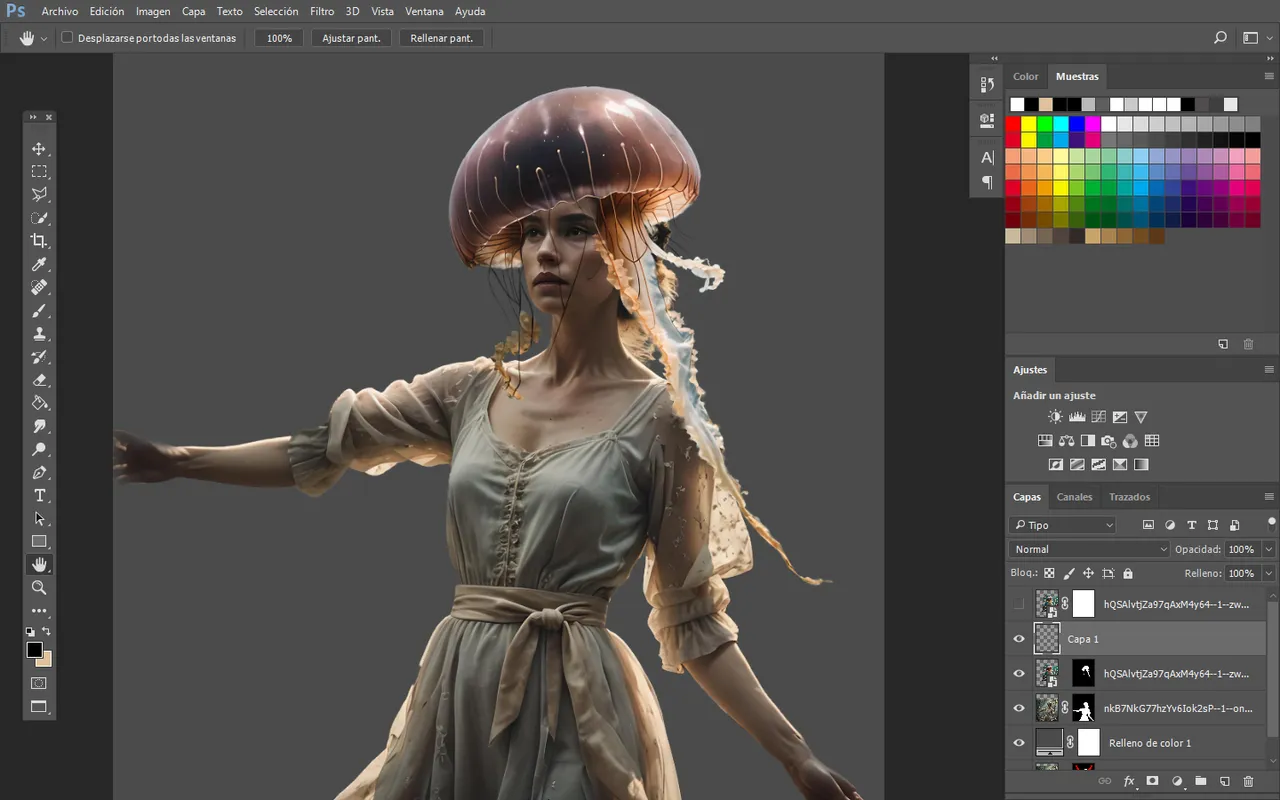This screenshot has width=1280, height=800.
Task: Open the Muestras panel menu
Action: (1269, 76)
